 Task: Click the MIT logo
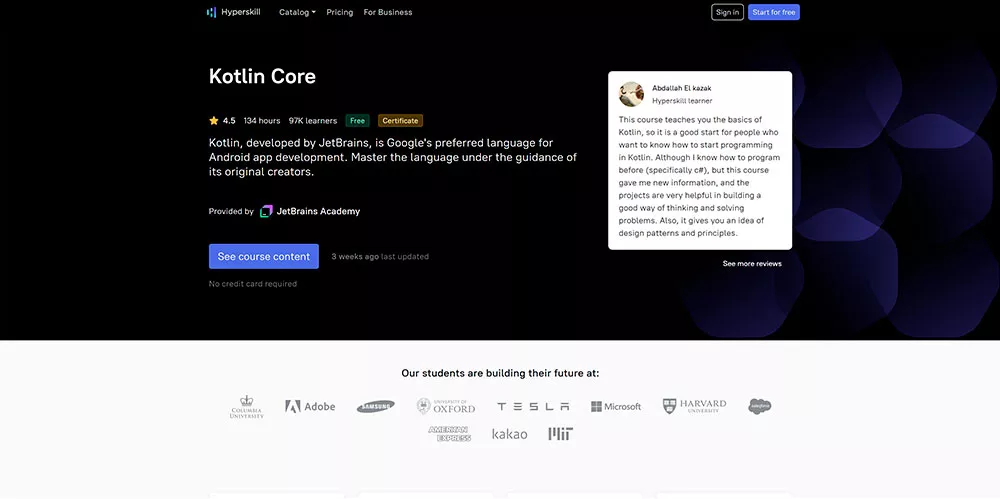tap(561, 434)
